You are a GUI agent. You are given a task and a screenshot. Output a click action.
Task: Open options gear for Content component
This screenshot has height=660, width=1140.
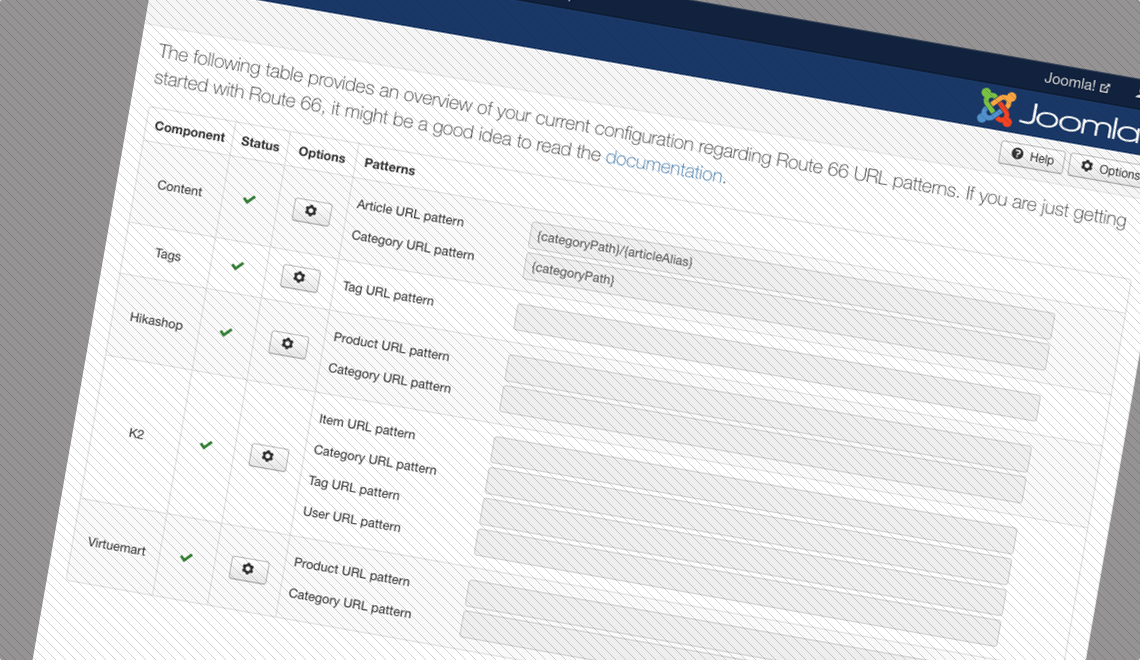pos(311,212)
